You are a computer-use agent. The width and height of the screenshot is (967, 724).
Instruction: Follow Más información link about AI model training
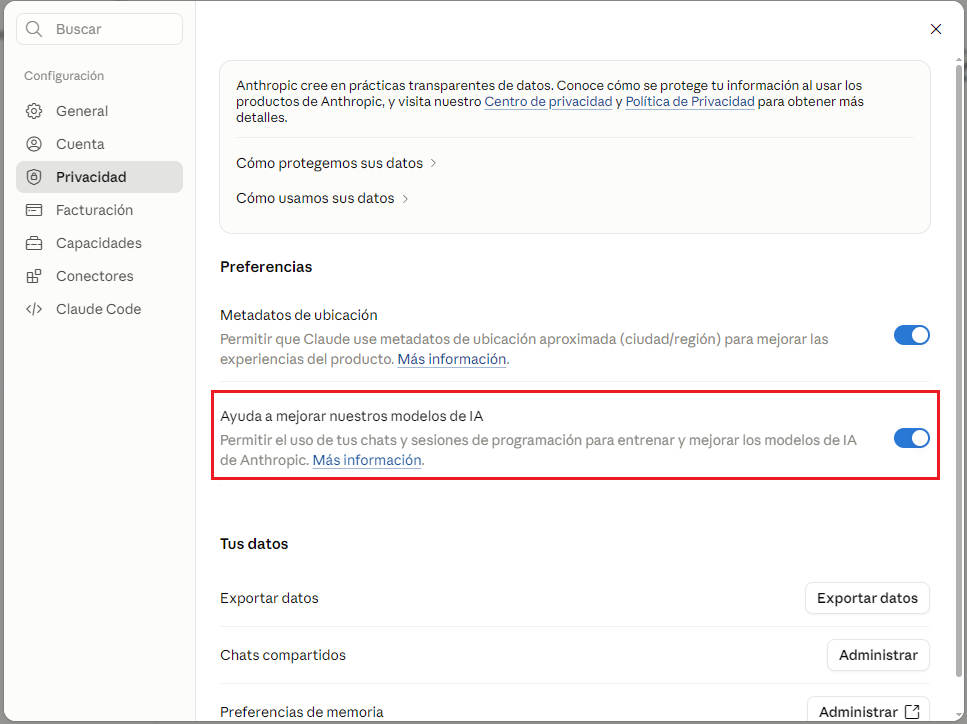tap(367, 461)
